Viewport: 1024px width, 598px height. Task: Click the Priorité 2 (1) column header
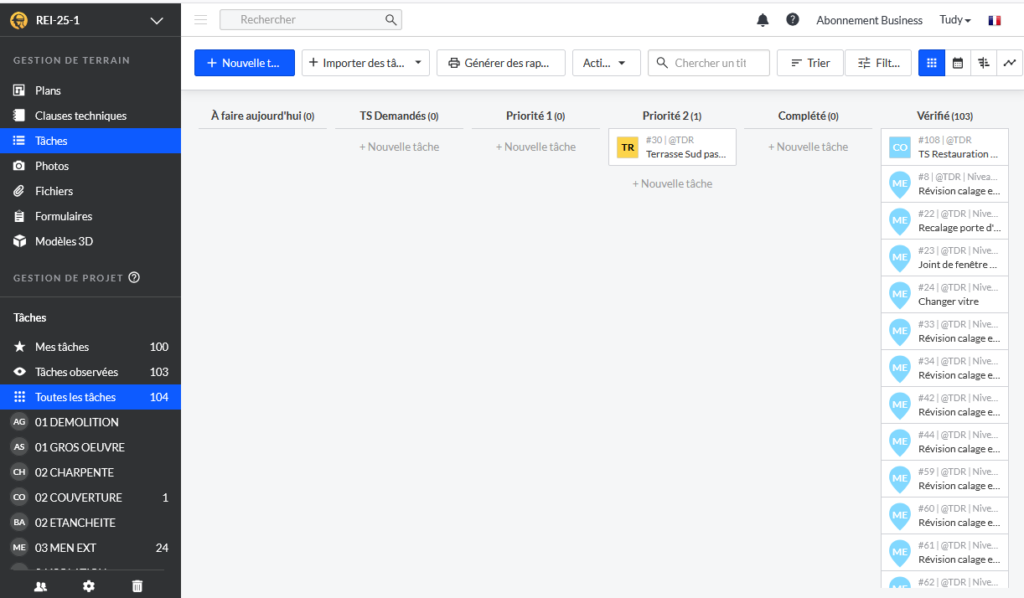pyautogui.click(x=672, y=116)
